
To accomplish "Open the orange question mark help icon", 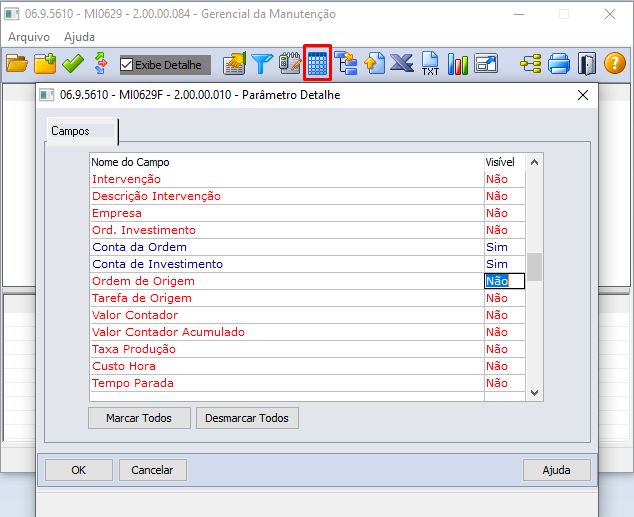I will click(x=615, y=63).
